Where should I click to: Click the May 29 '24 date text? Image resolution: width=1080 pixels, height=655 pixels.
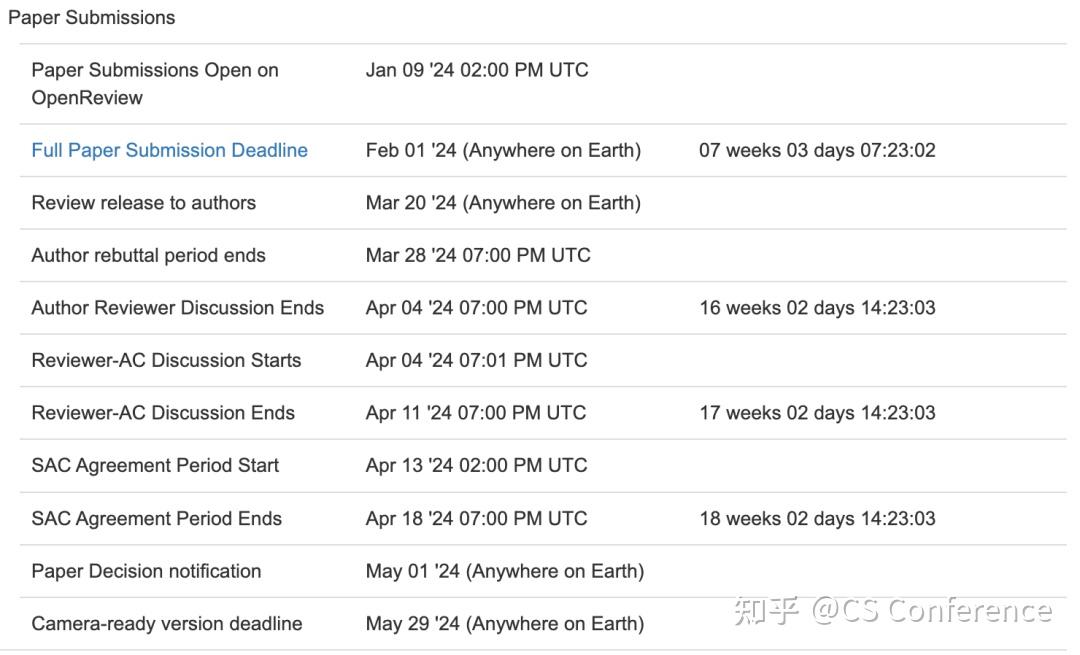point(504,623)
